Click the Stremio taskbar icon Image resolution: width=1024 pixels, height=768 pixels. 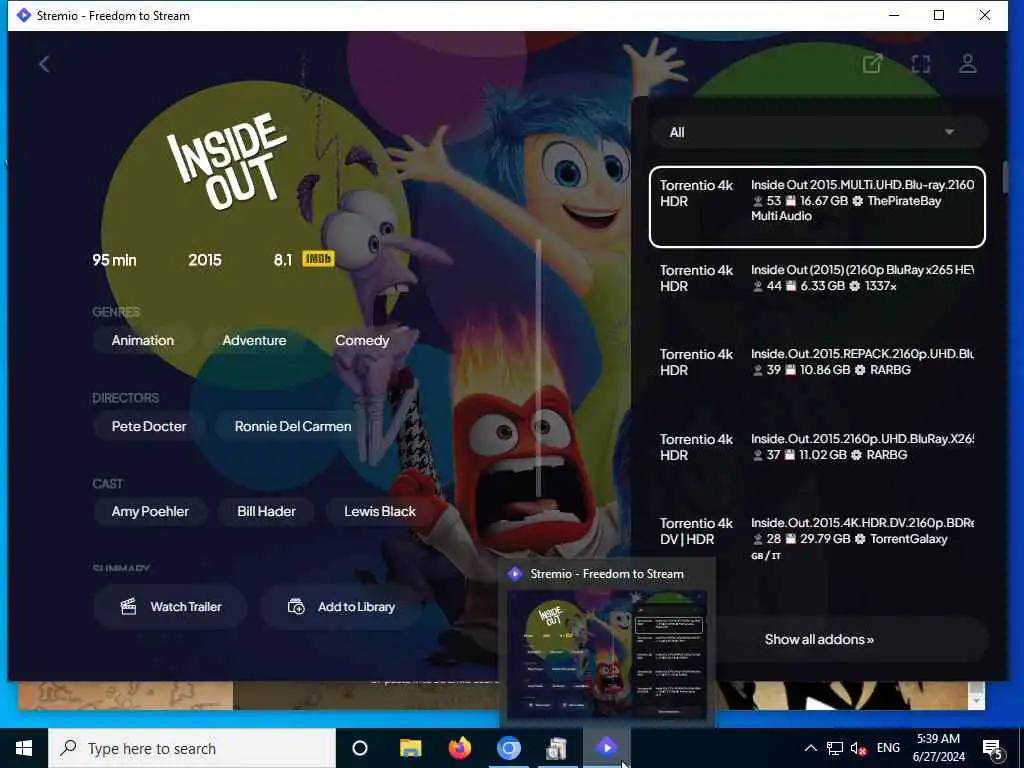(x=606, y=748)
